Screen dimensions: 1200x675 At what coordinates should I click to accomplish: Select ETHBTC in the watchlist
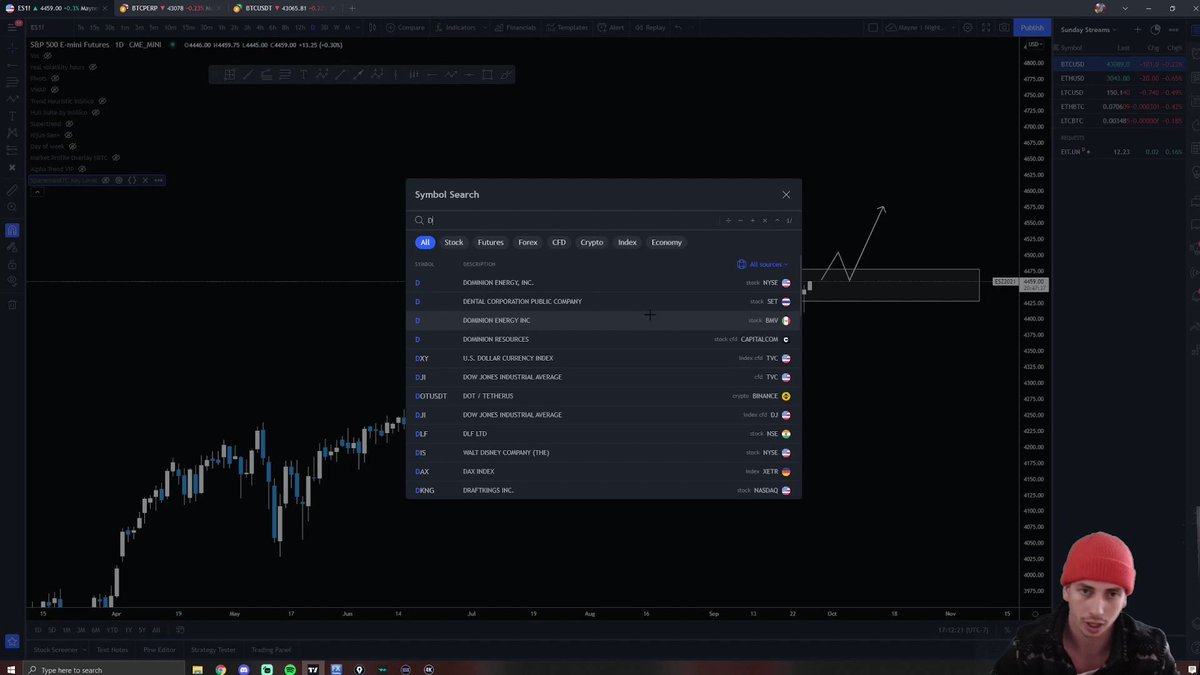(x=1120, y=107)
